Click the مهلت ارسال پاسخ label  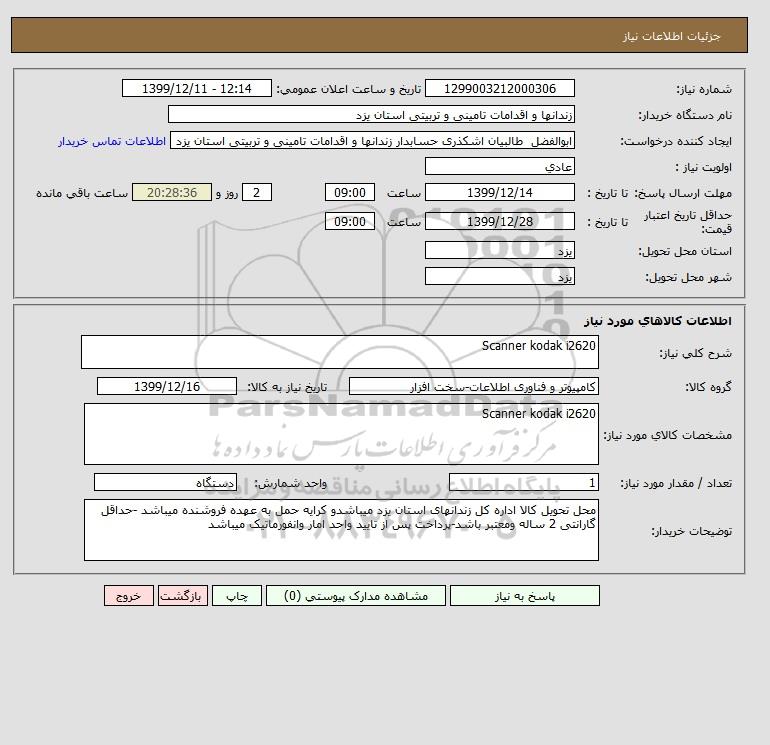[683, 193]
